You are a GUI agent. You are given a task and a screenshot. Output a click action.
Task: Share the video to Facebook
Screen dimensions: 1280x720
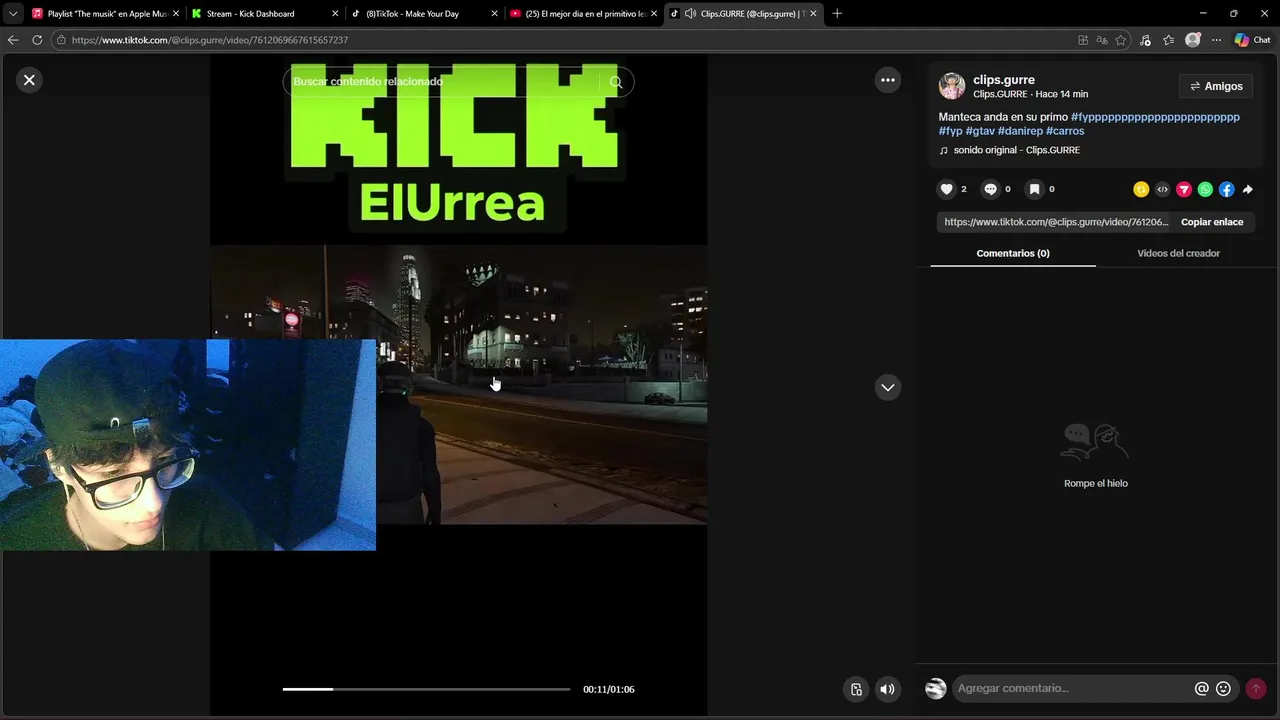pyautogui.click(x=1226, y=189)
